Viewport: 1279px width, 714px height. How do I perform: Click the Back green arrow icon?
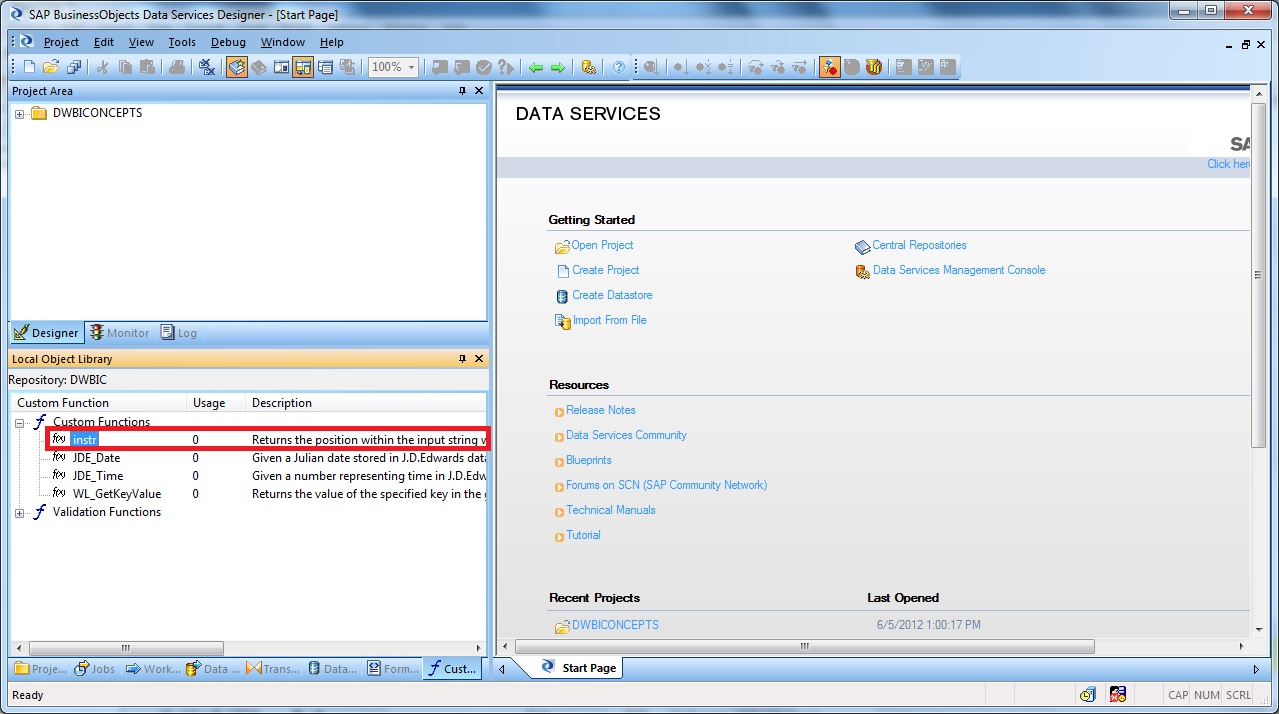tap(536, 67)
